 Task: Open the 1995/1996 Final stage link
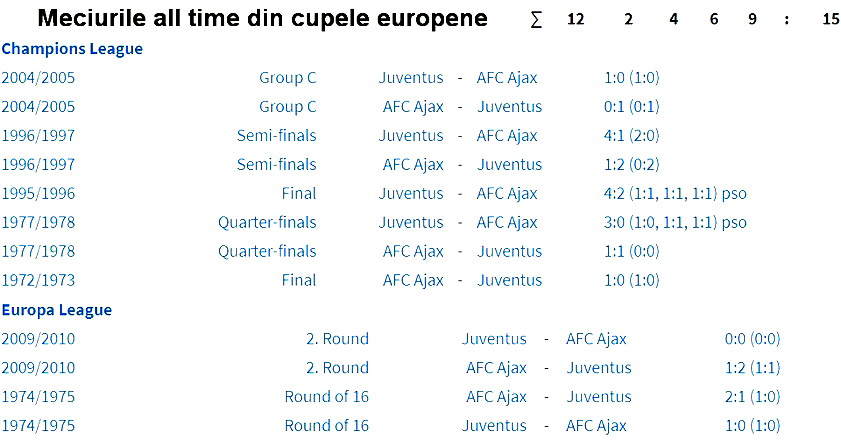point(299,194)
